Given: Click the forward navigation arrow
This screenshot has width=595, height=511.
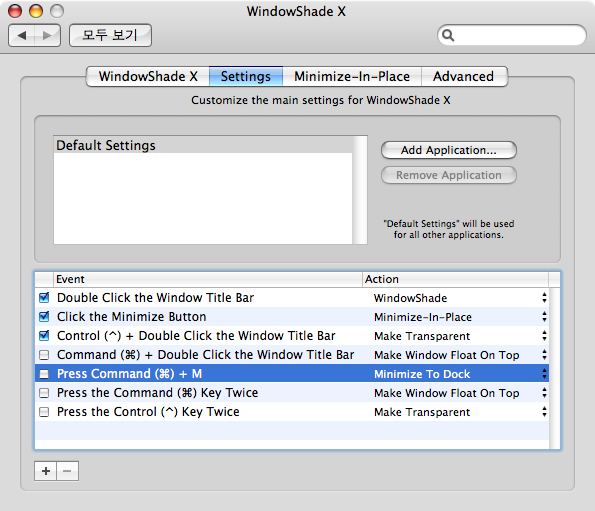Looking at the screenshot, I should pyautogui.click(x=47, y=36).
